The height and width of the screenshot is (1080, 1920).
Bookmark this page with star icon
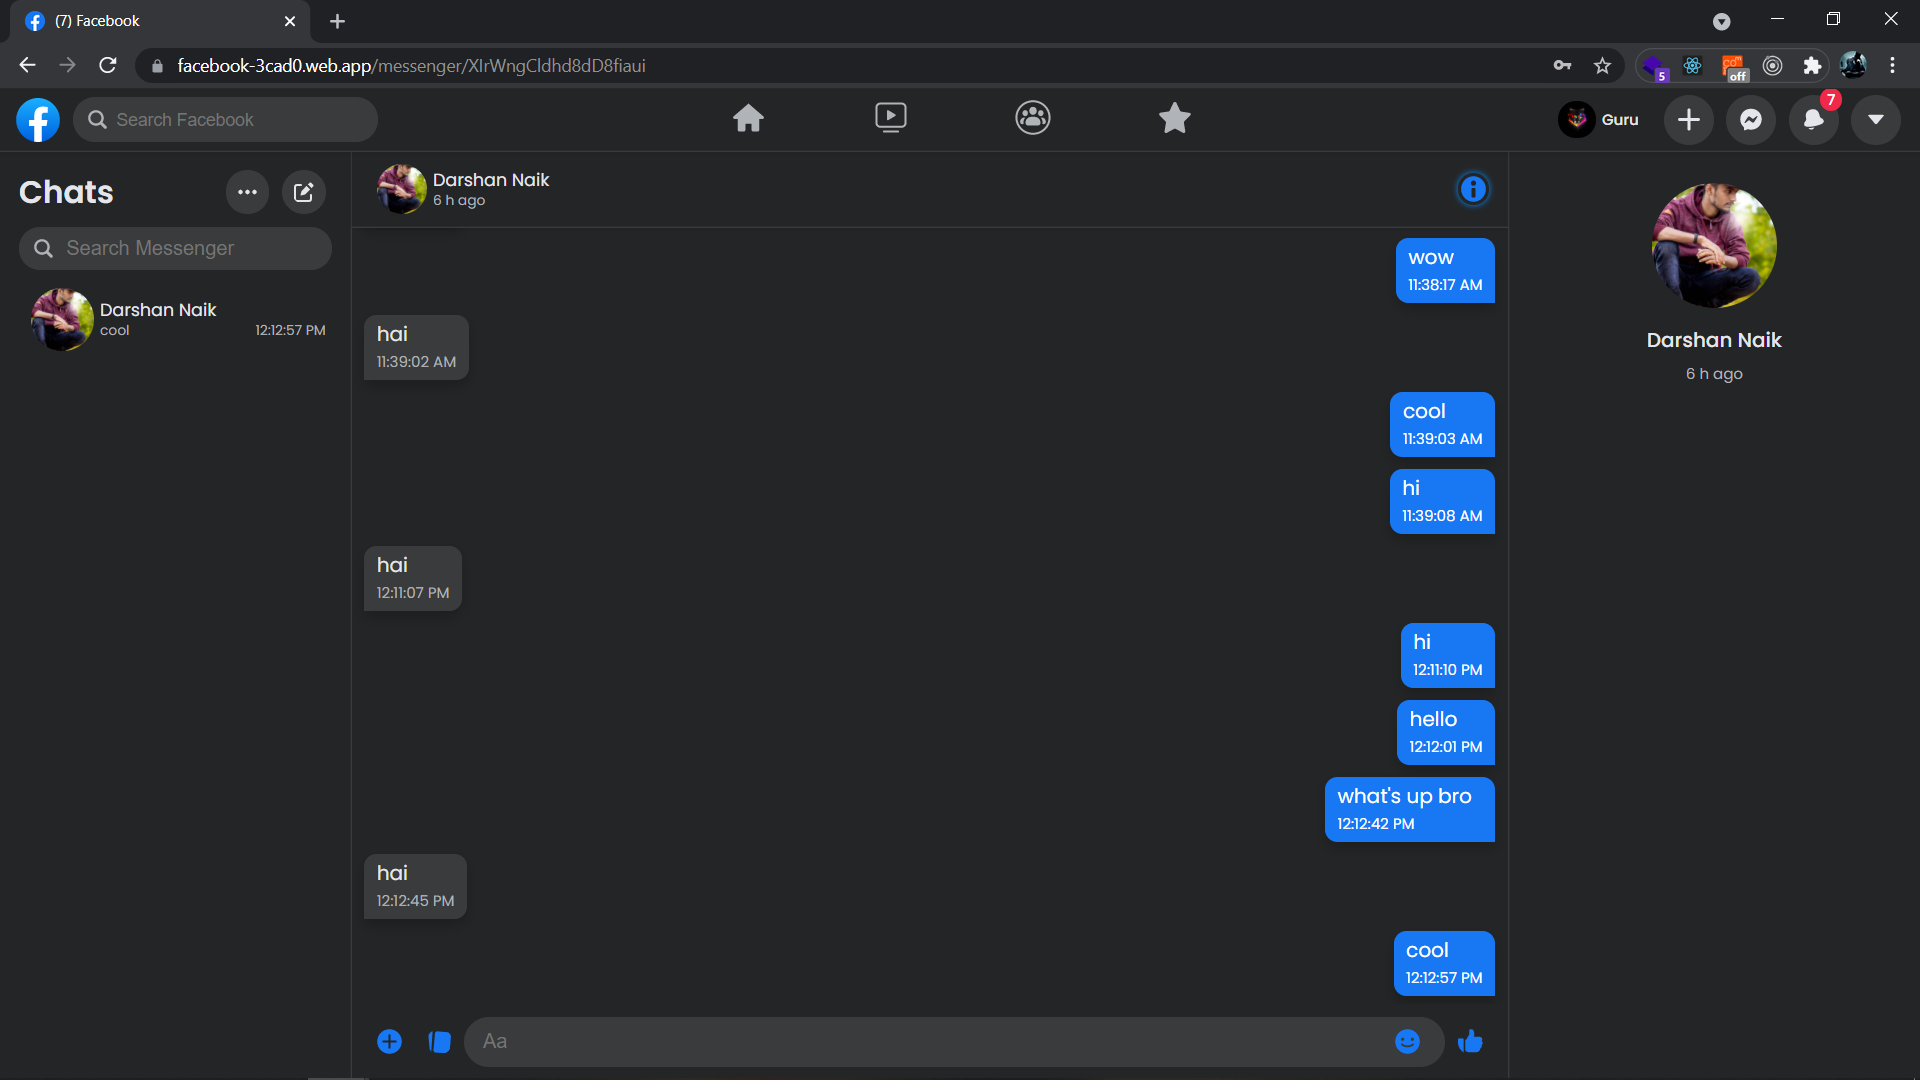1602,65
